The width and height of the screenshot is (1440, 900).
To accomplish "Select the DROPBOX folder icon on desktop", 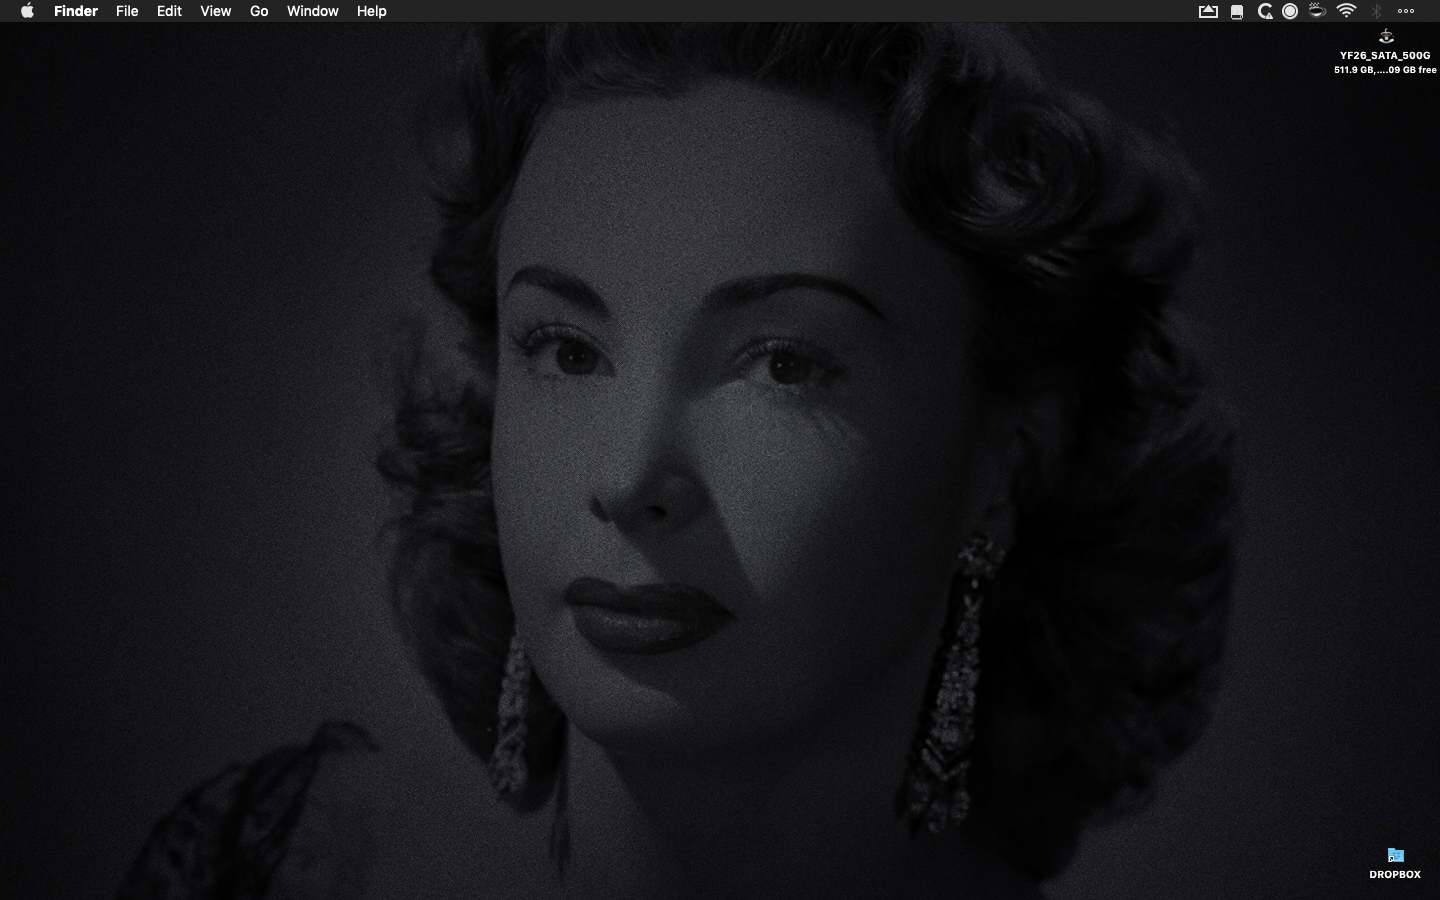I will 1395,855.
